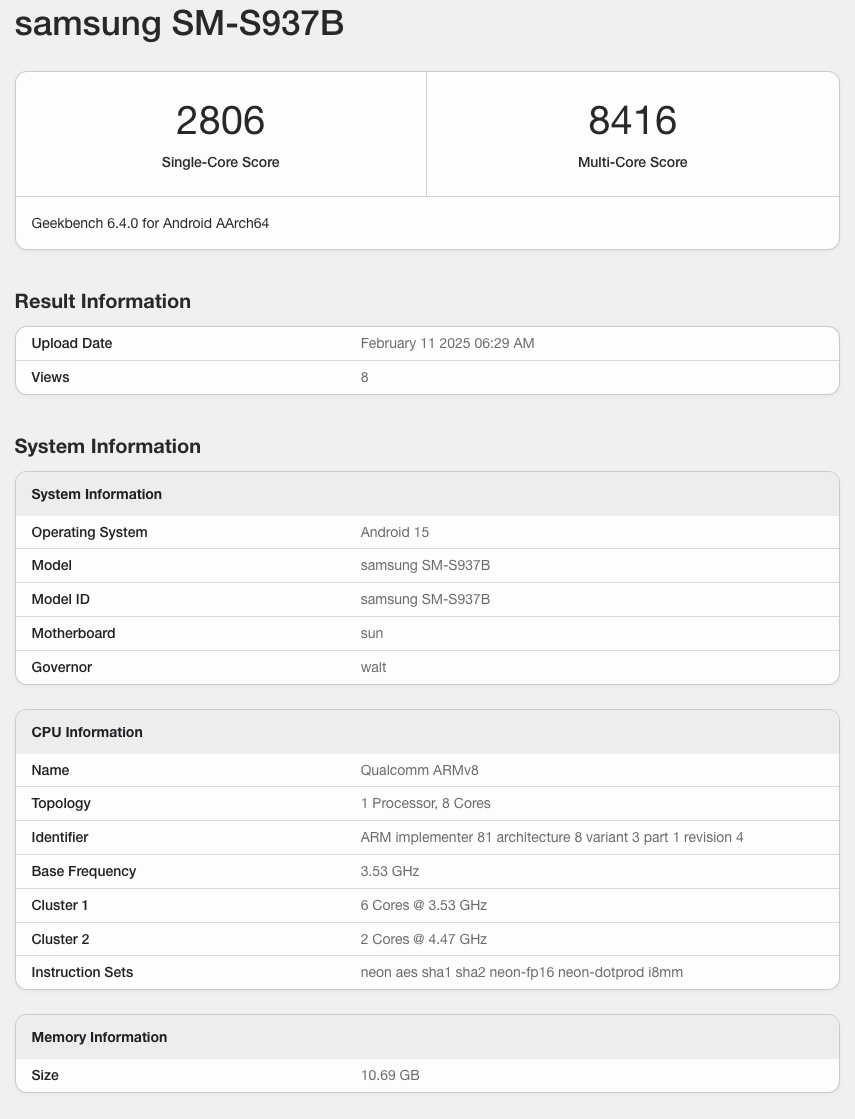Click the Multi-Core Score label
The image size is (855, 1119).
click(x=632, y=162)
